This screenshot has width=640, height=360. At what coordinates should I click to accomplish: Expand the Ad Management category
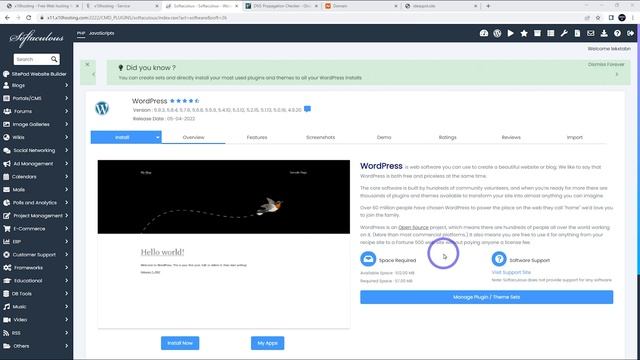point(35,164)
